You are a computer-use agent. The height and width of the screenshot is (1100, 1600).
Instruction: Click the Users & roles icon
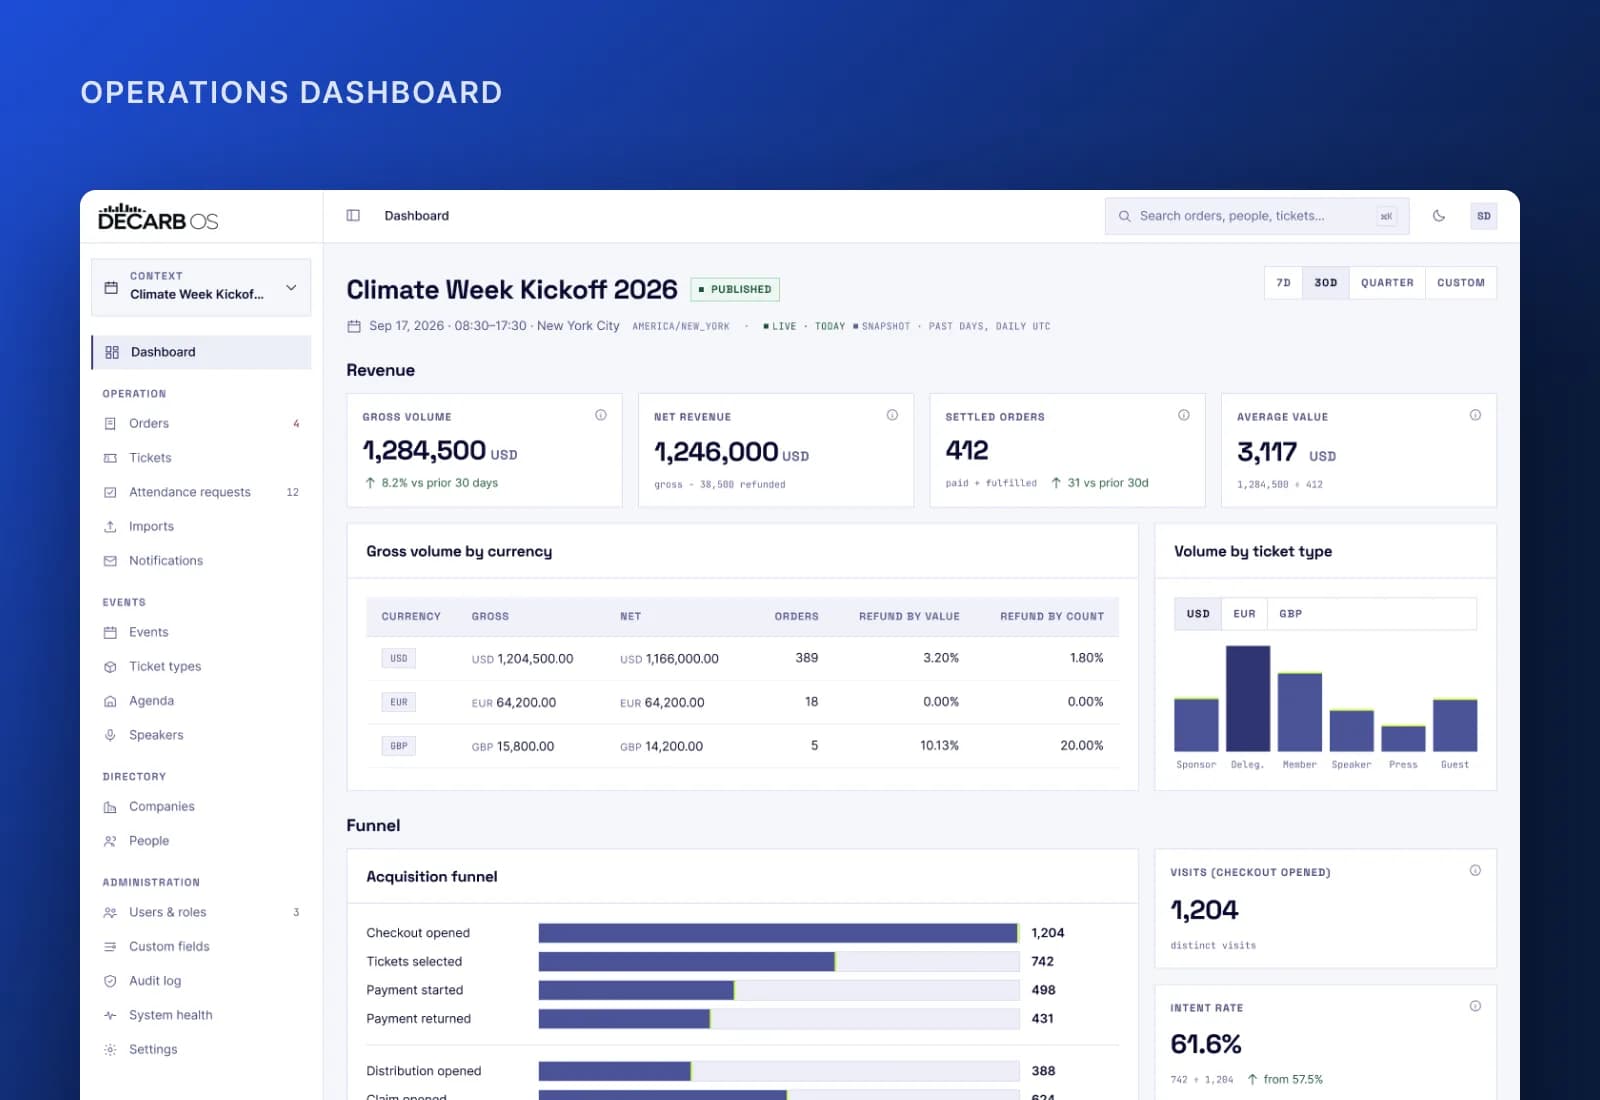pyautogui.click(x=110, y=913)
